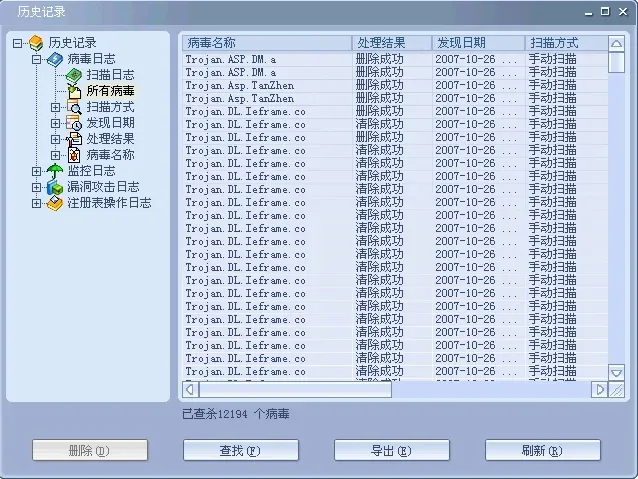Click the resize grip at list corner
Viewport: 638px width, 479px height.
616,389
